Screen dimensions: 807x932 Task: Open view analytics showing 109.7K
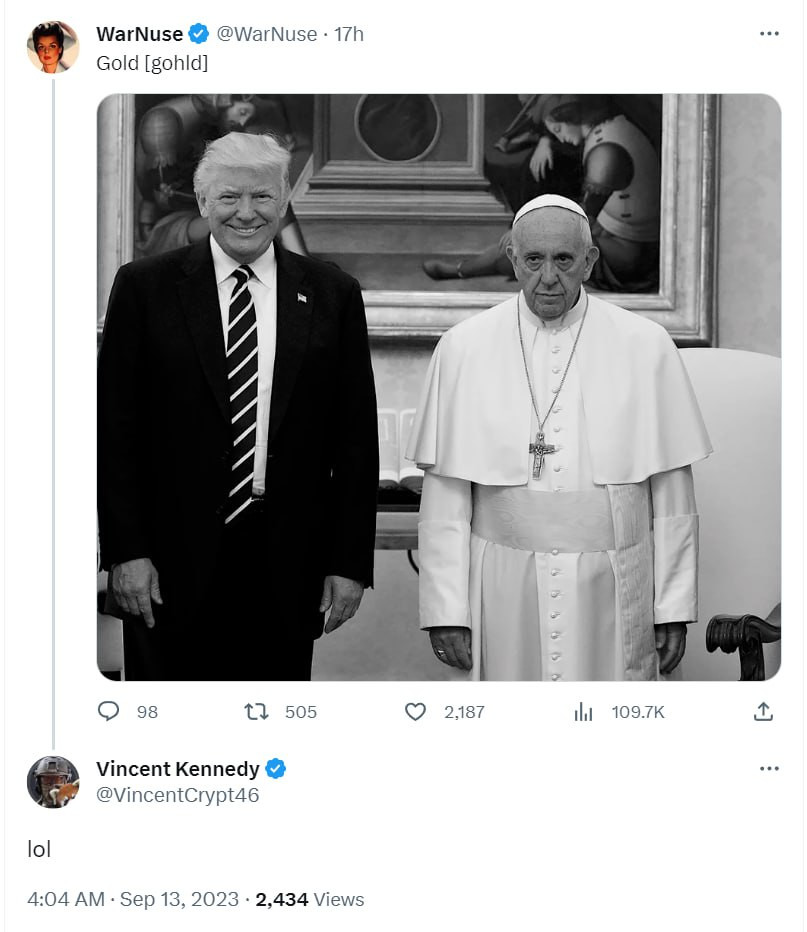tap(584, 711)
